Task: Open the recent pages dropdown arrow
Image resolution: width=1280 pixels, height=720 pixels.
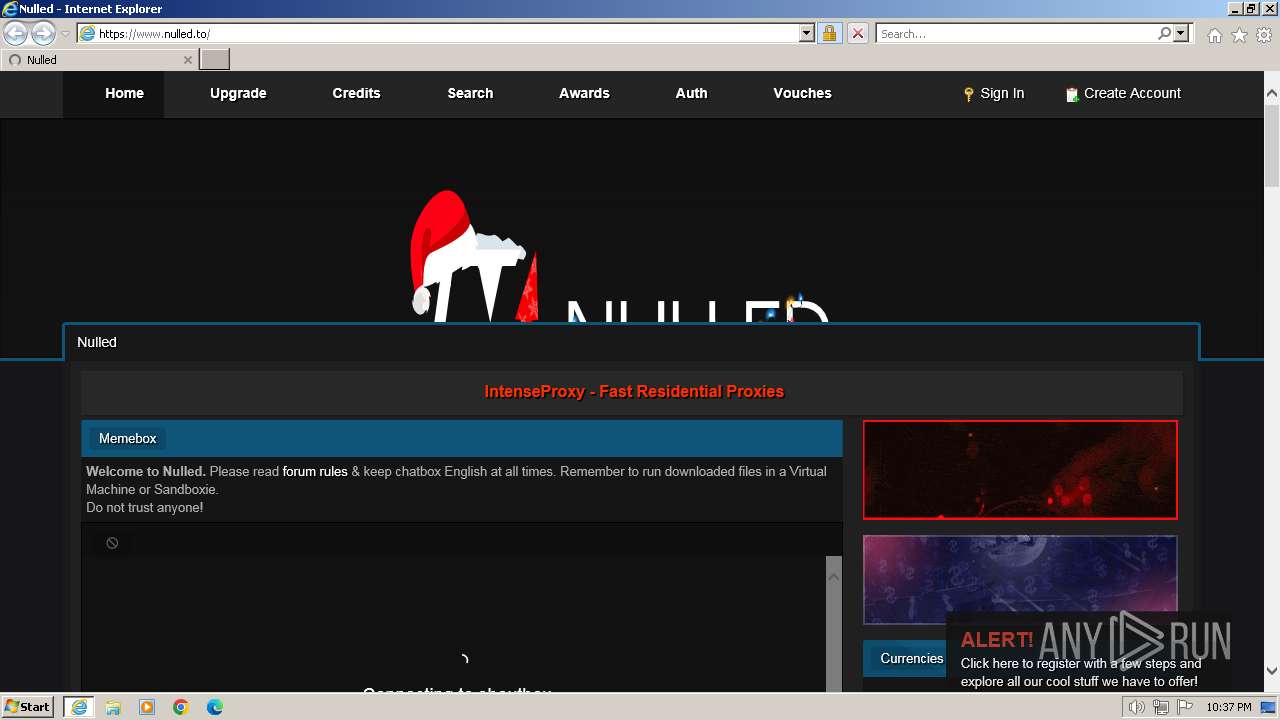Action: coord(65,34)
